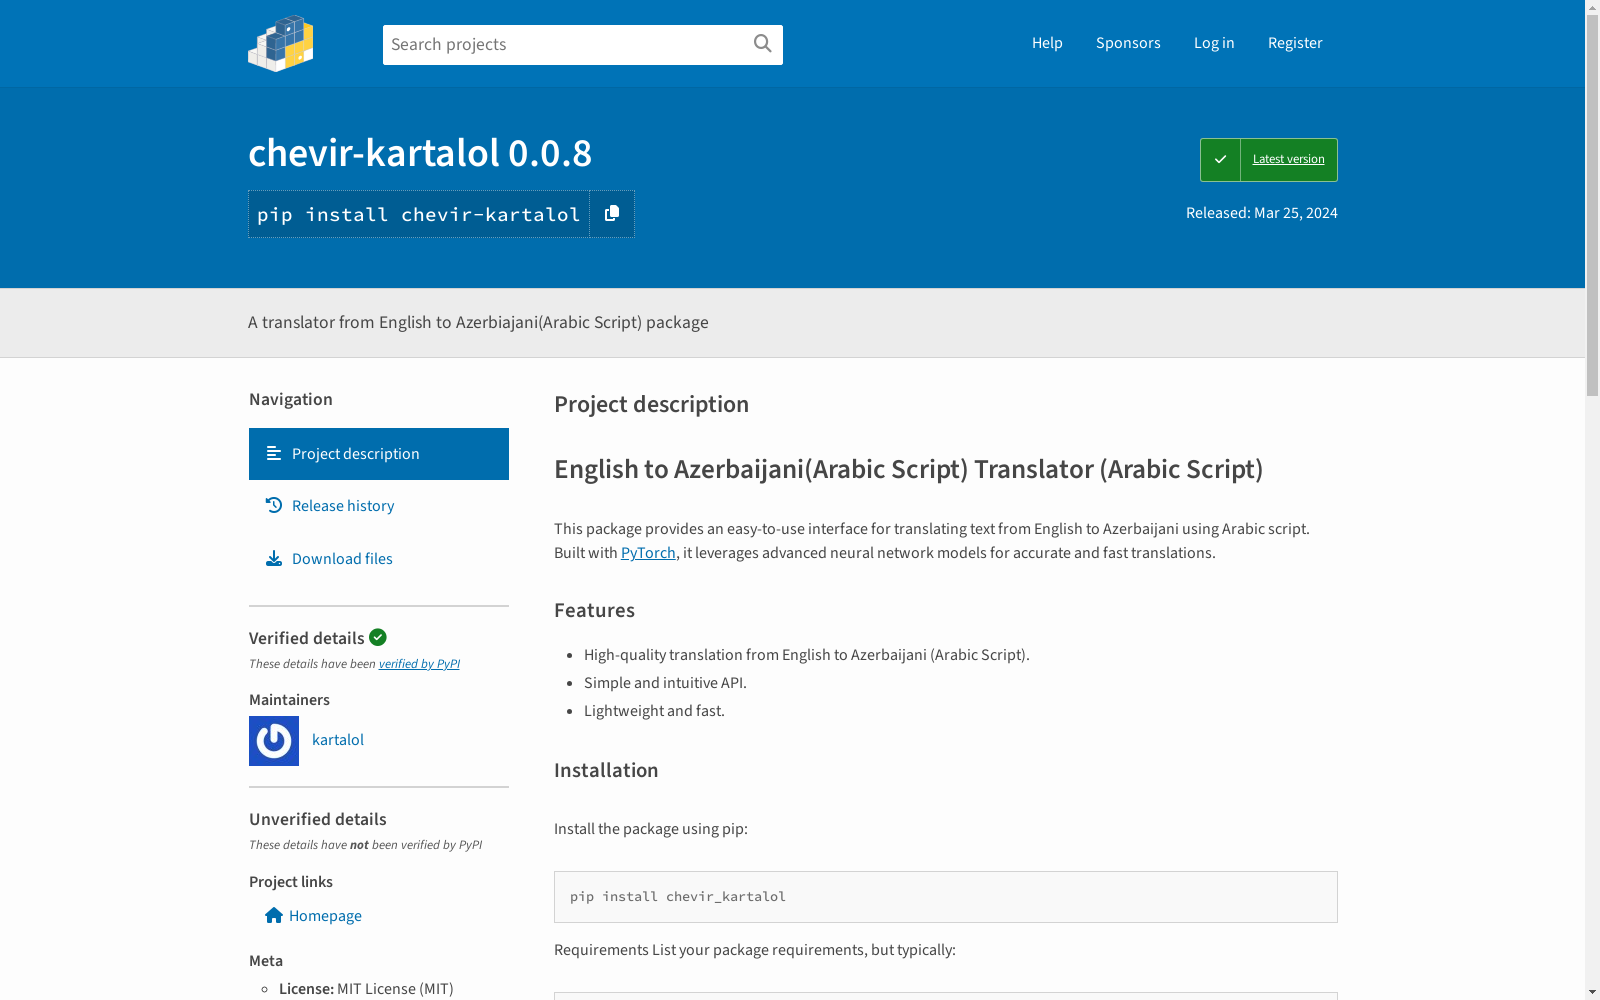Click the chevir-kartalol 0.0.8 title
The image size is (1600, 1000).
(420, 153)
